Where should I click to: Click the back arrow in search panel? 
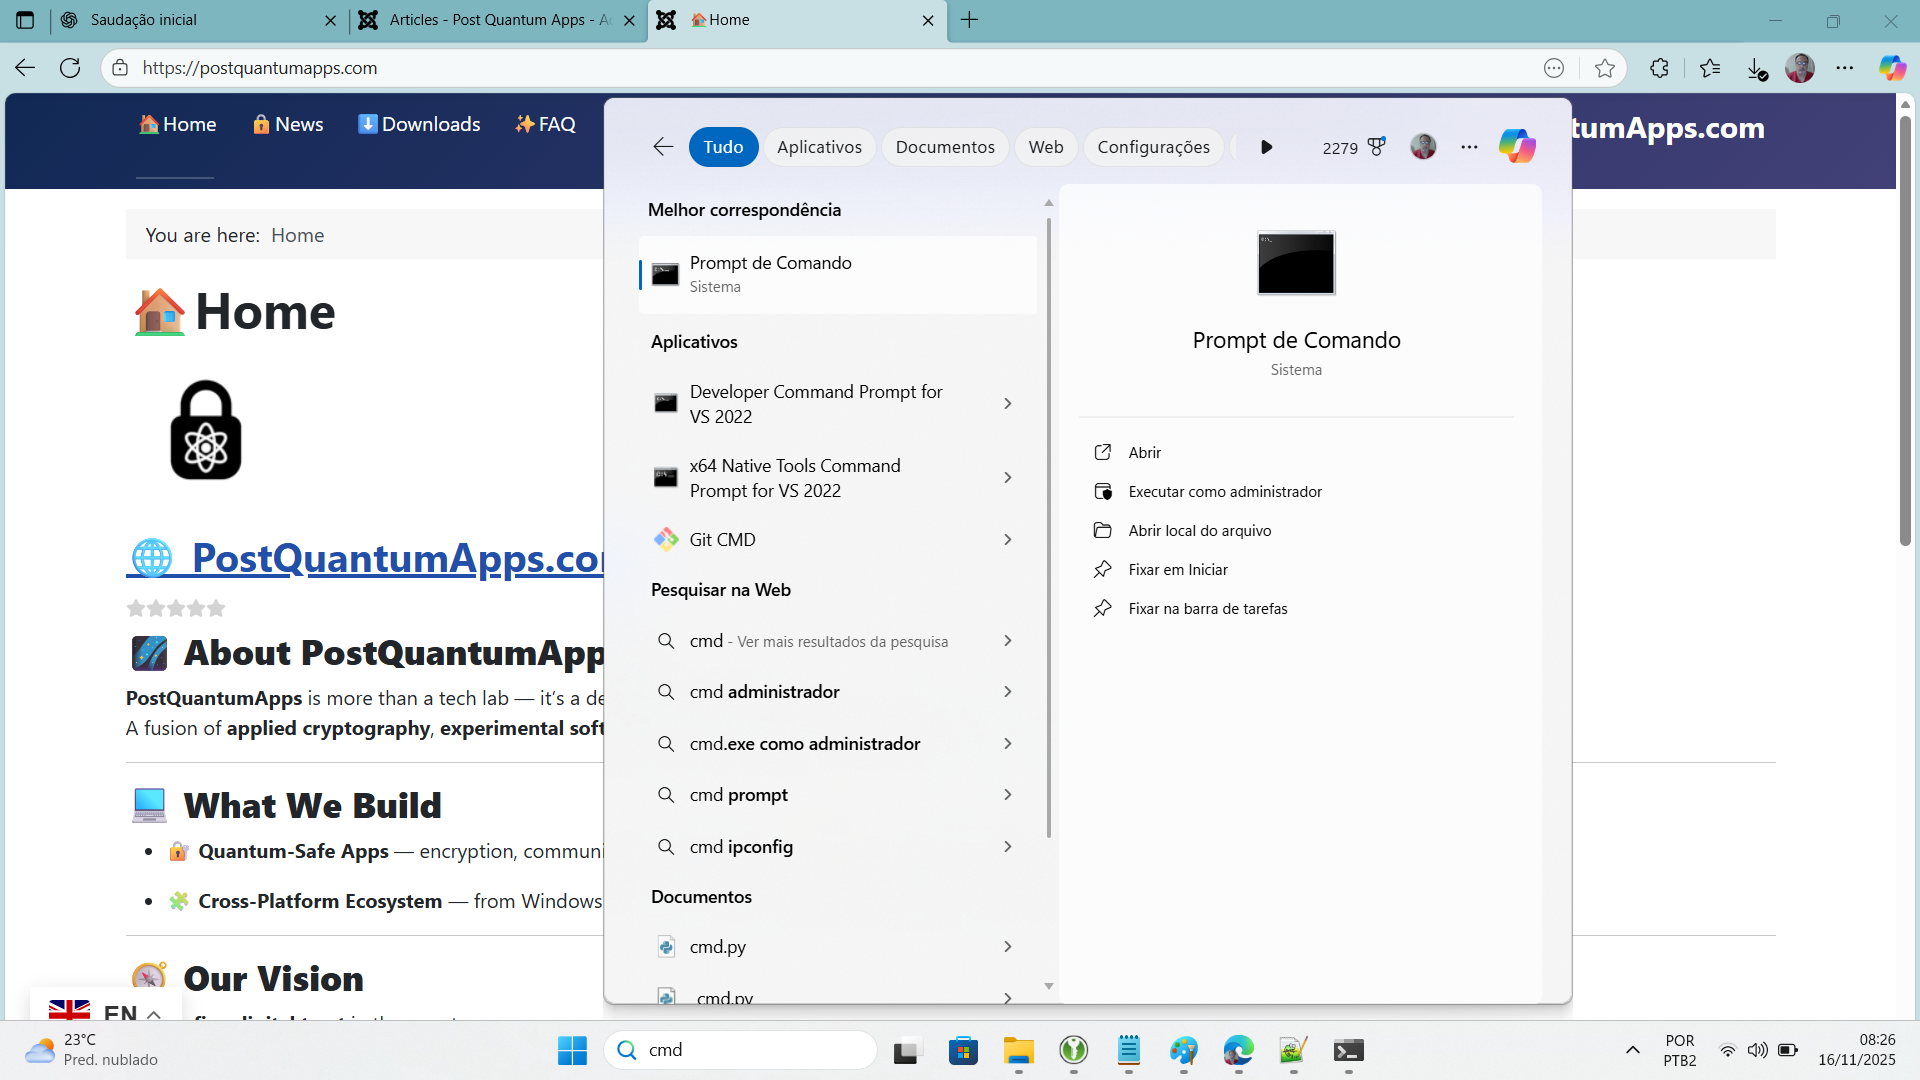click(x=663, y=147)
